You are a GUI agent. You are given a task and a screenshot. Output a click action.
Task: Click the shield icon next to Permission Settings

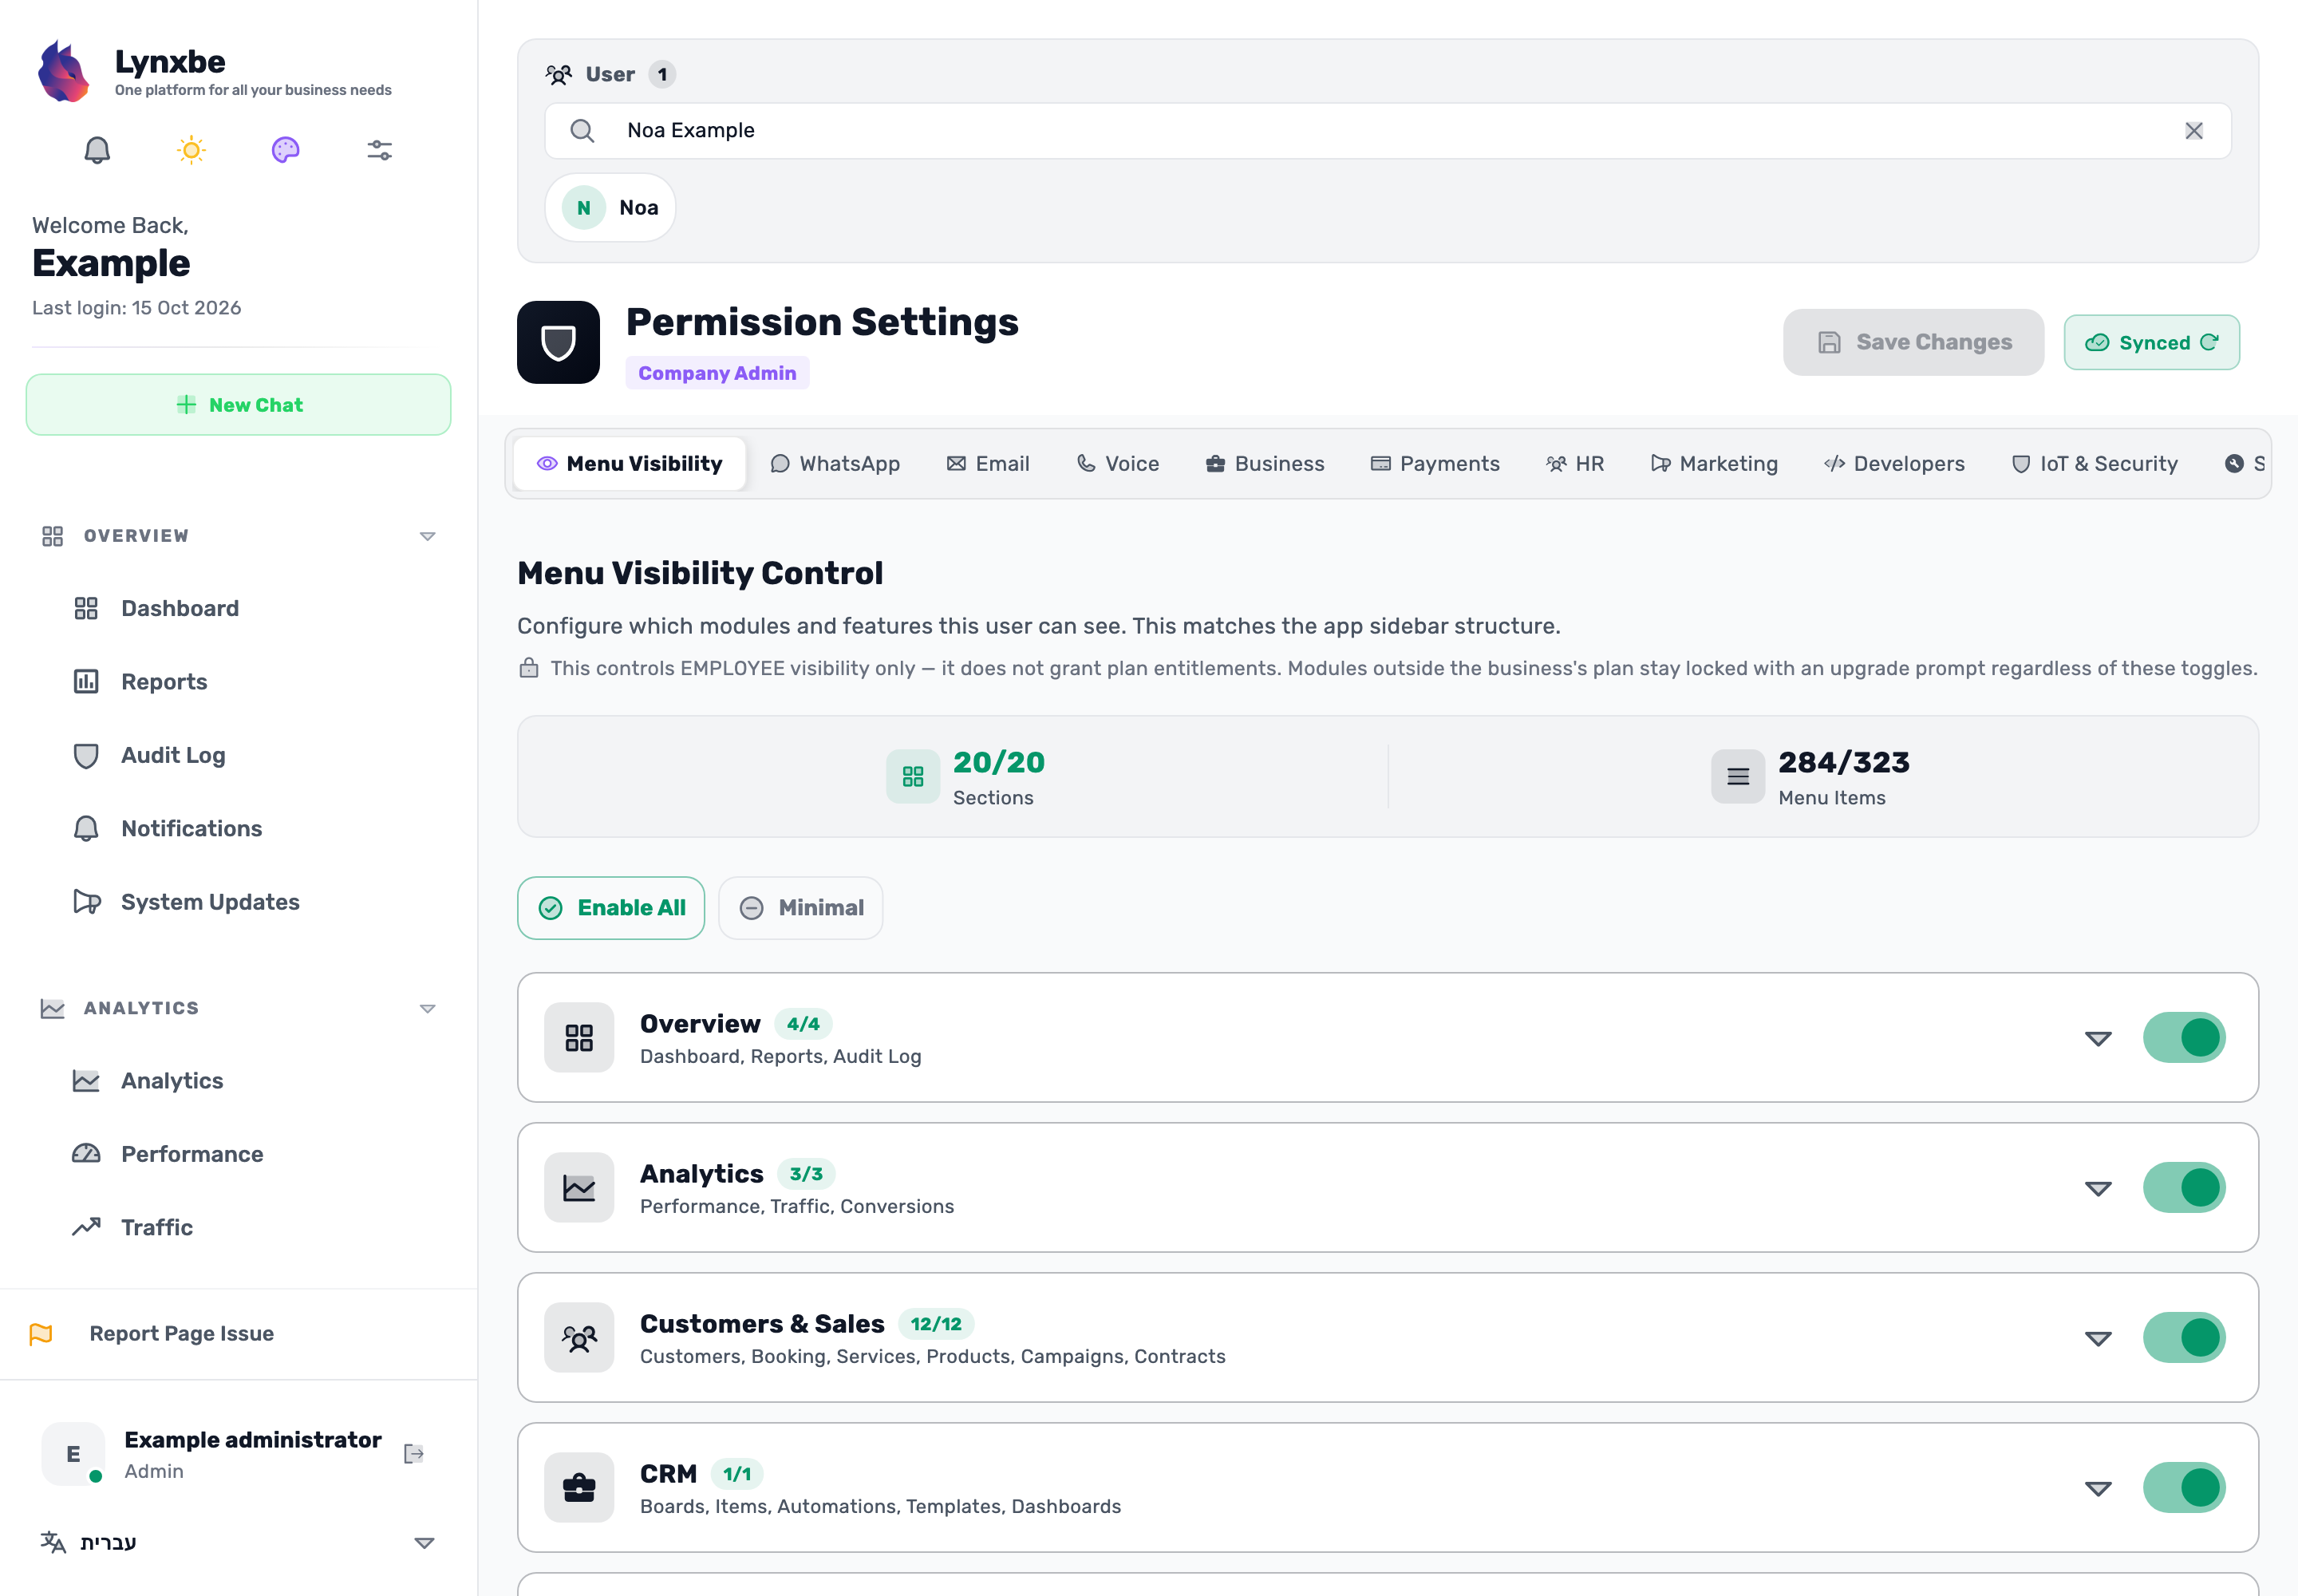(558, 343)
